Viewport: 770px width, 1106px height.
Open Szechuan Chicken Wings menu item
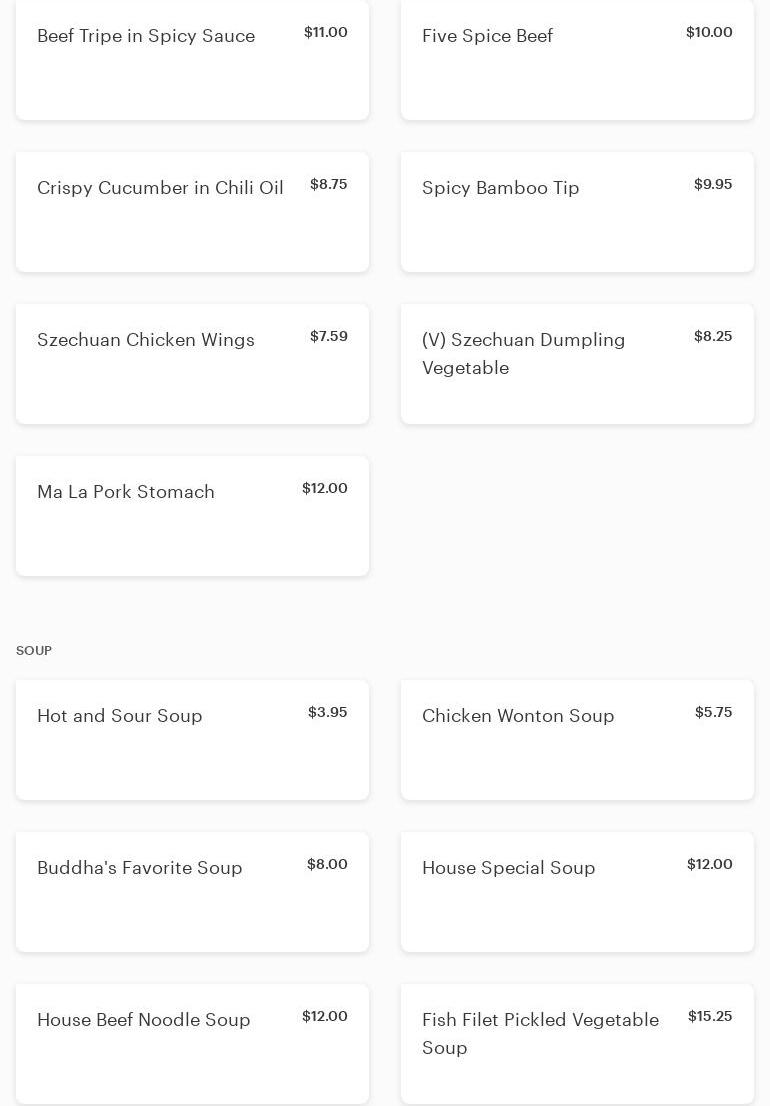192,364
